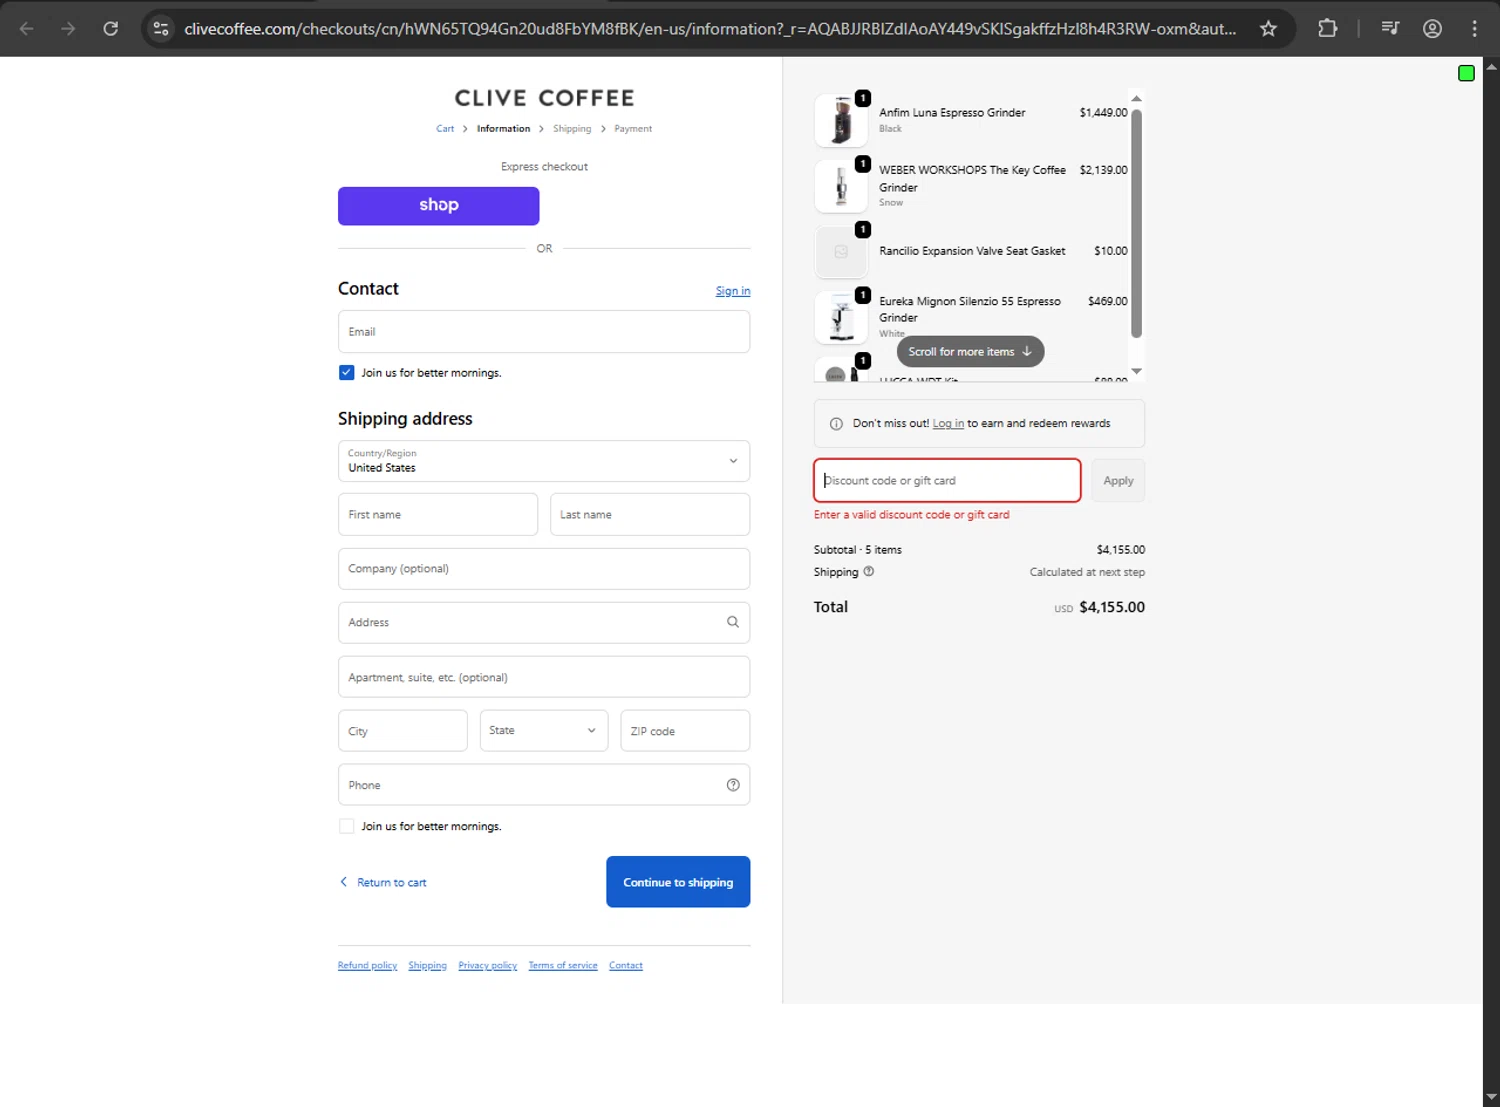Open the Refund policy link

[367, 965]
